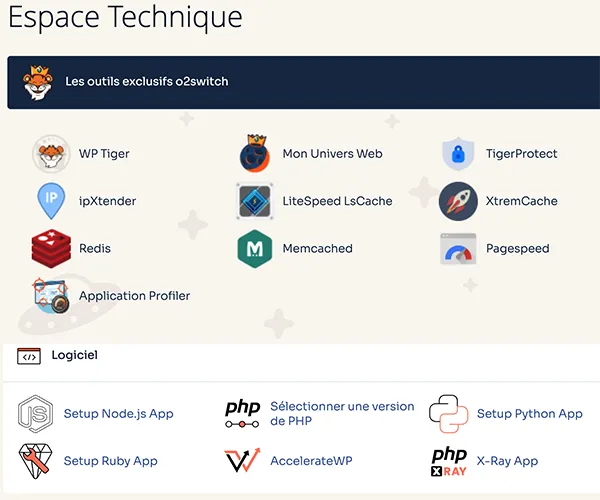Screen dimensions: 600x500
Task: Click the Memcached hexagon icon
Action: click(x=255, y=249)
